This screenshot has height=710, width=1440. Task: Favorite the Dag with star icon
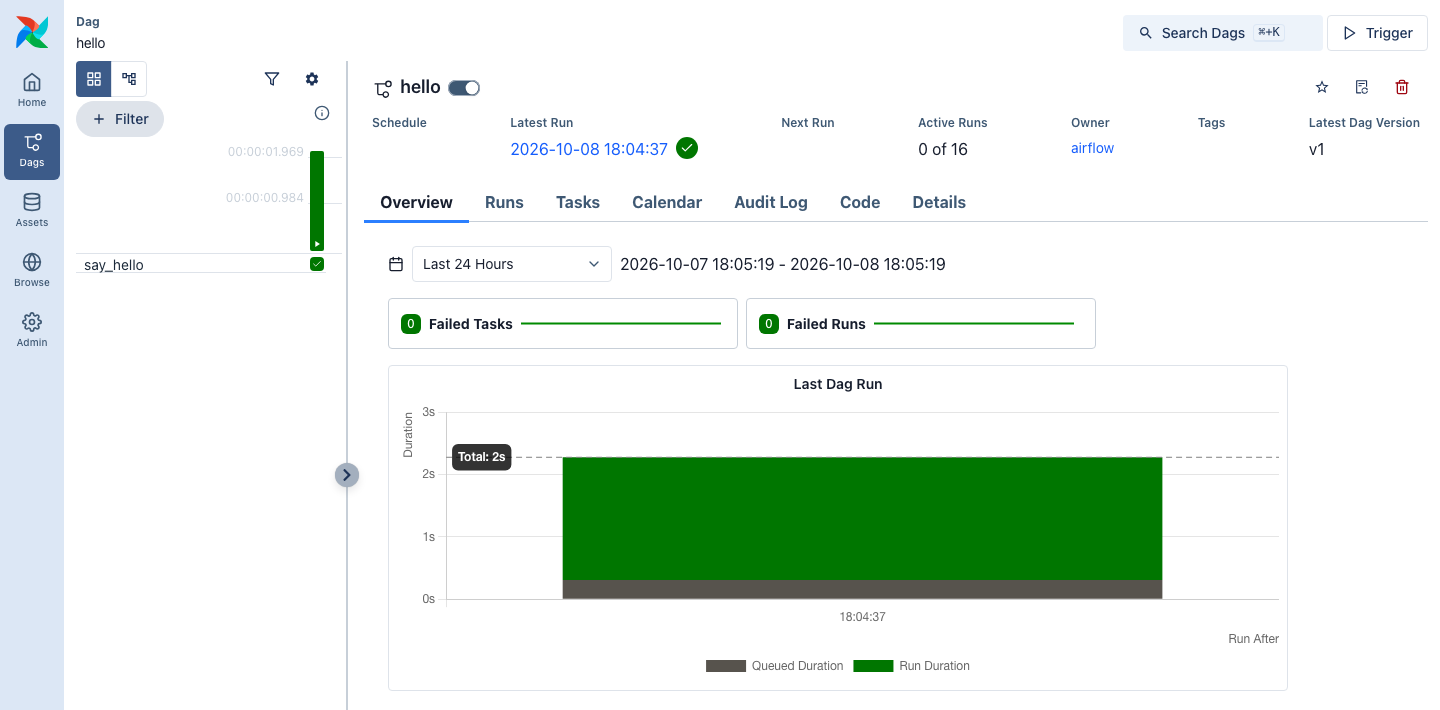[x=1322, y=88]
